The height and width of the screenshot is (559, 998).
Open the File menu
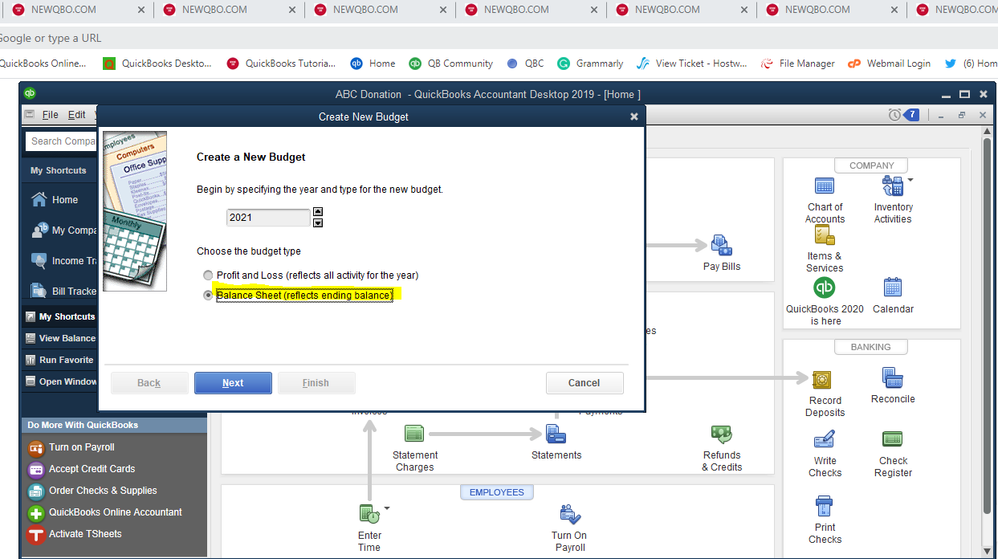[50, 115]
